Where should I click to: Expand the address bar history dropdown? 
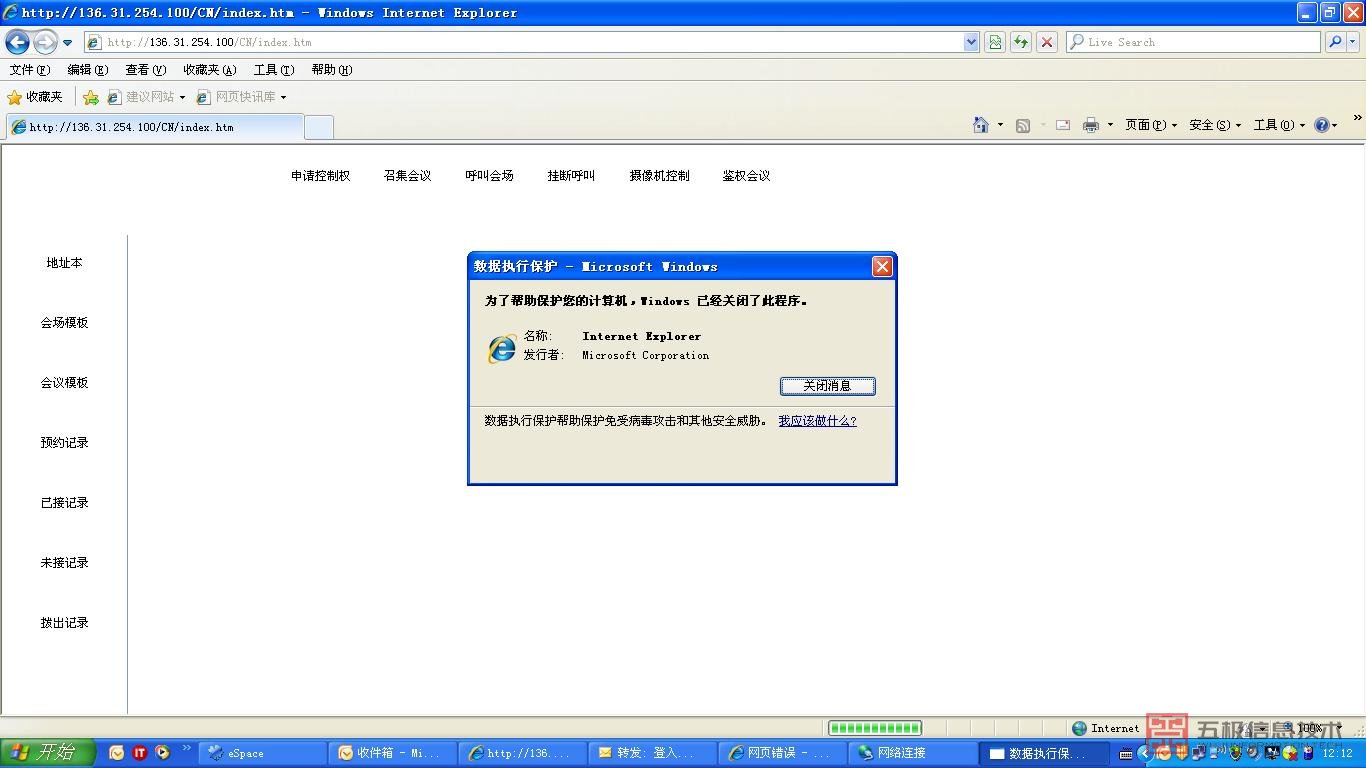[x=971, y=42]
